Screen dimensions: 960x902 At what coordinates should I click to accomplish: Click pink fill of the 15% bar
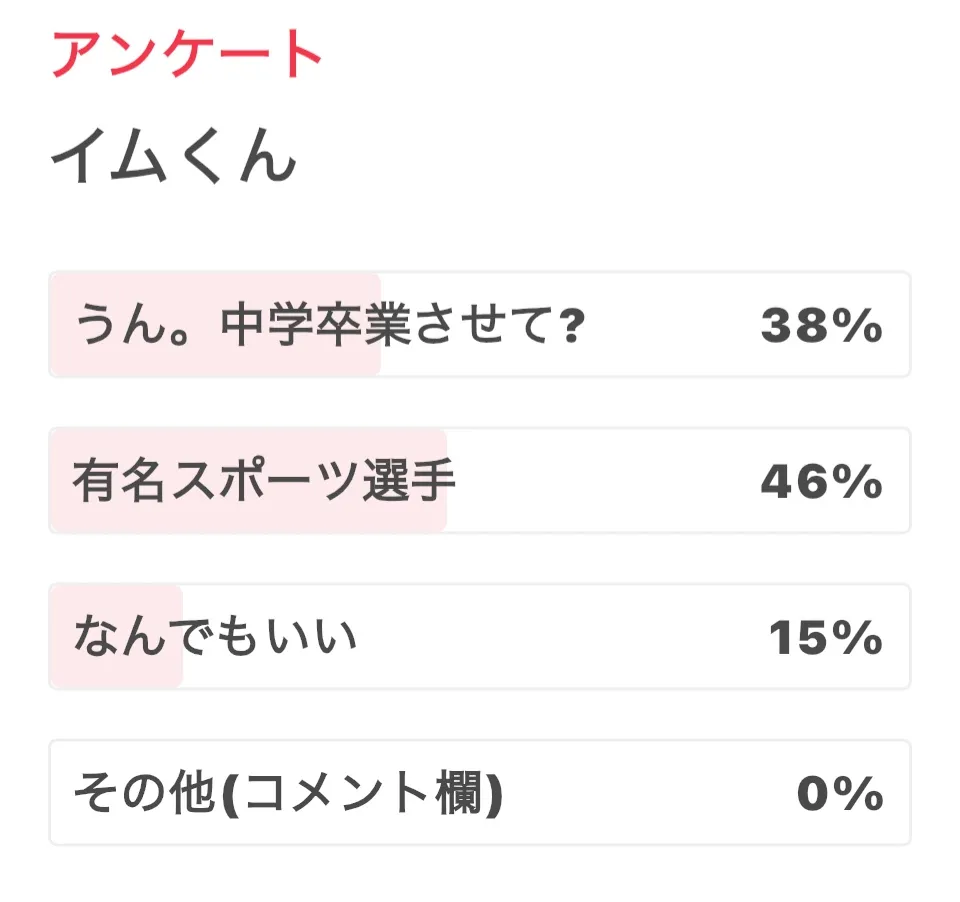(x=115, y=672)
